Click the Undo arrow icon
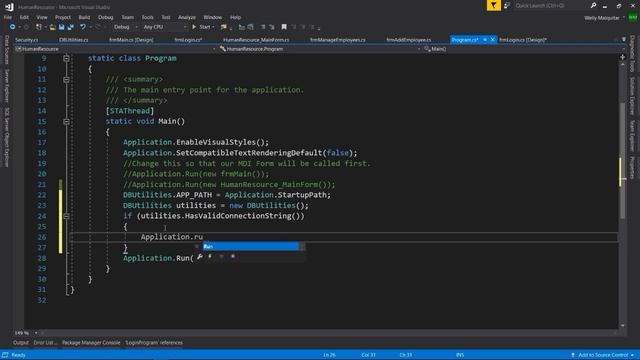The height and width of the screenshot is (360, 640). coord(83,27)
